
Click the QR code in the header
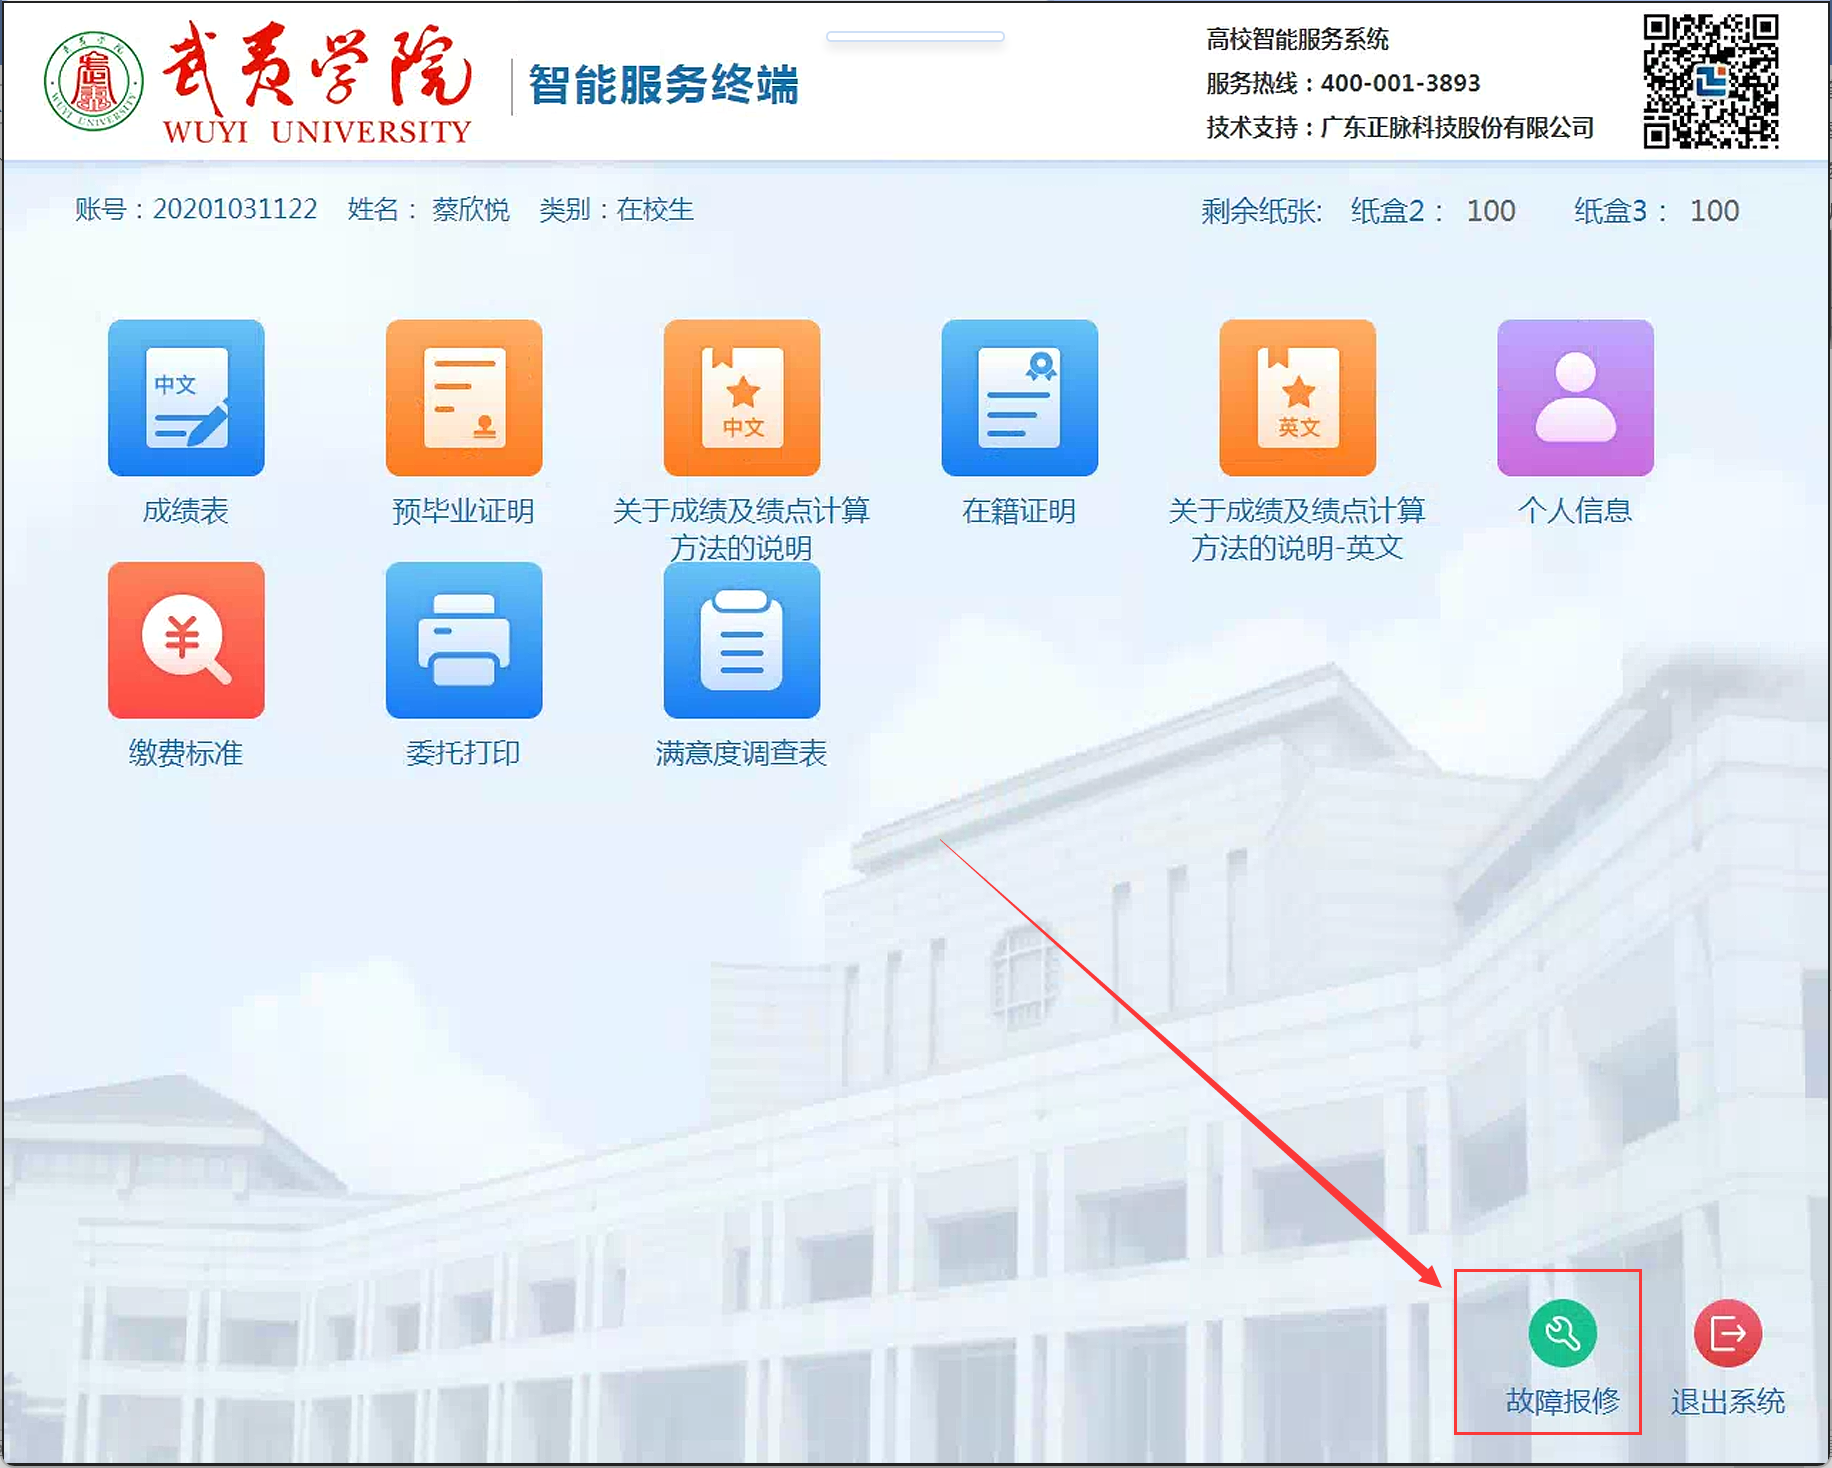pyautogui.click(x=1711, y=81)
